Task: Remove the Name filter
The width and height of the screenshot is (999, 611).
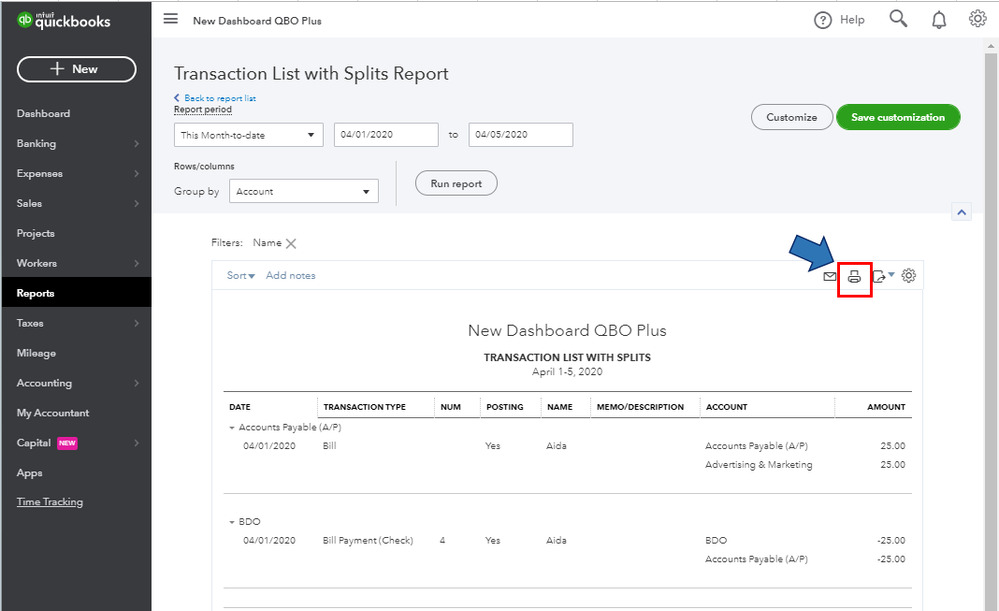Action: [x=291, y=243]
